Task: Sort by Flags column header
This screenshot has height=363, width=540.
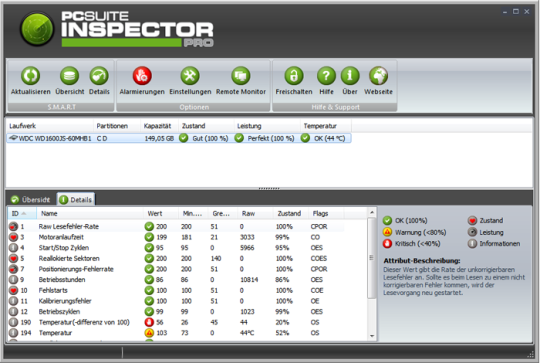Action: click(x=326, y=214)
